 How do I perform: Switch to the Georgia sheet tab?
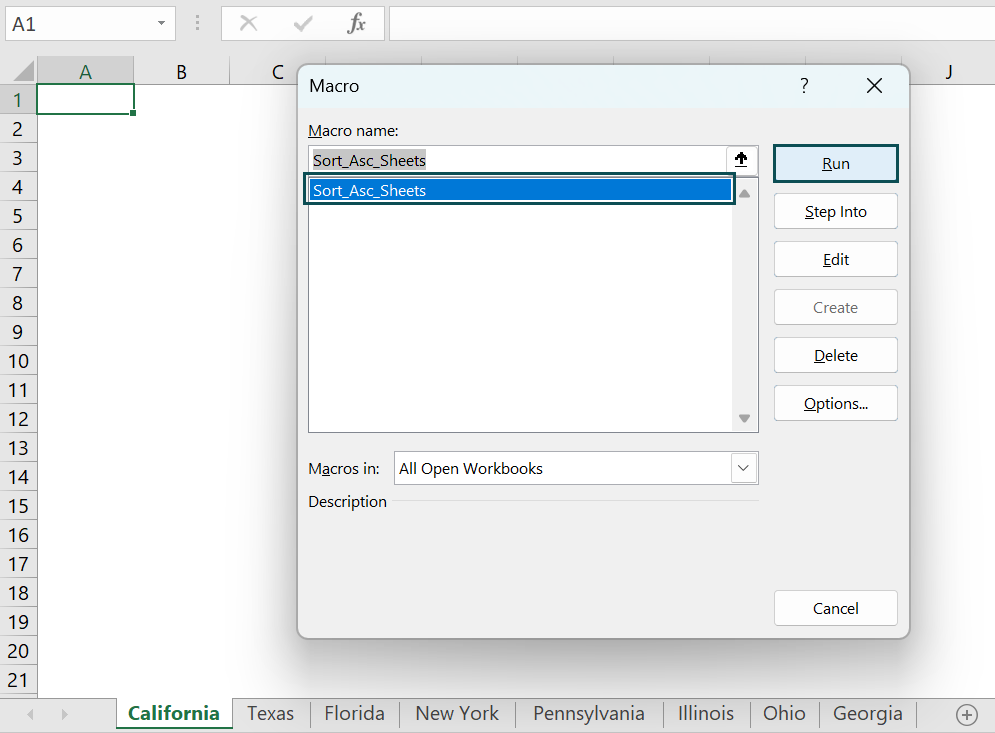coord(867,713)
